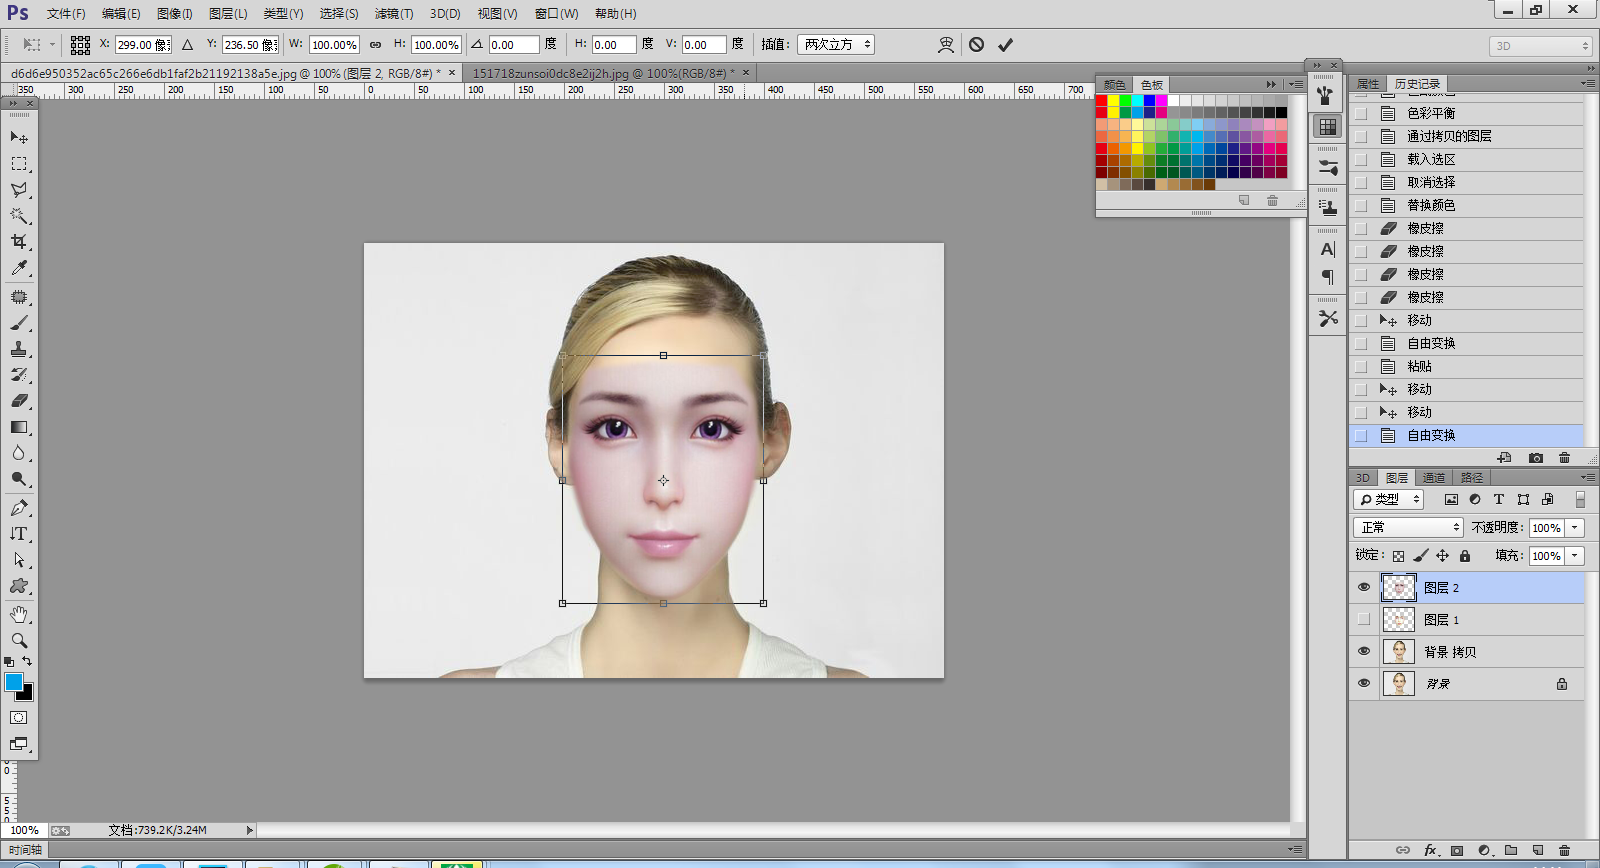Viewport: 1600px width, 868px height.
Task: Cancel the transform with the circle-slash icon
Action: tap(976, 45)
